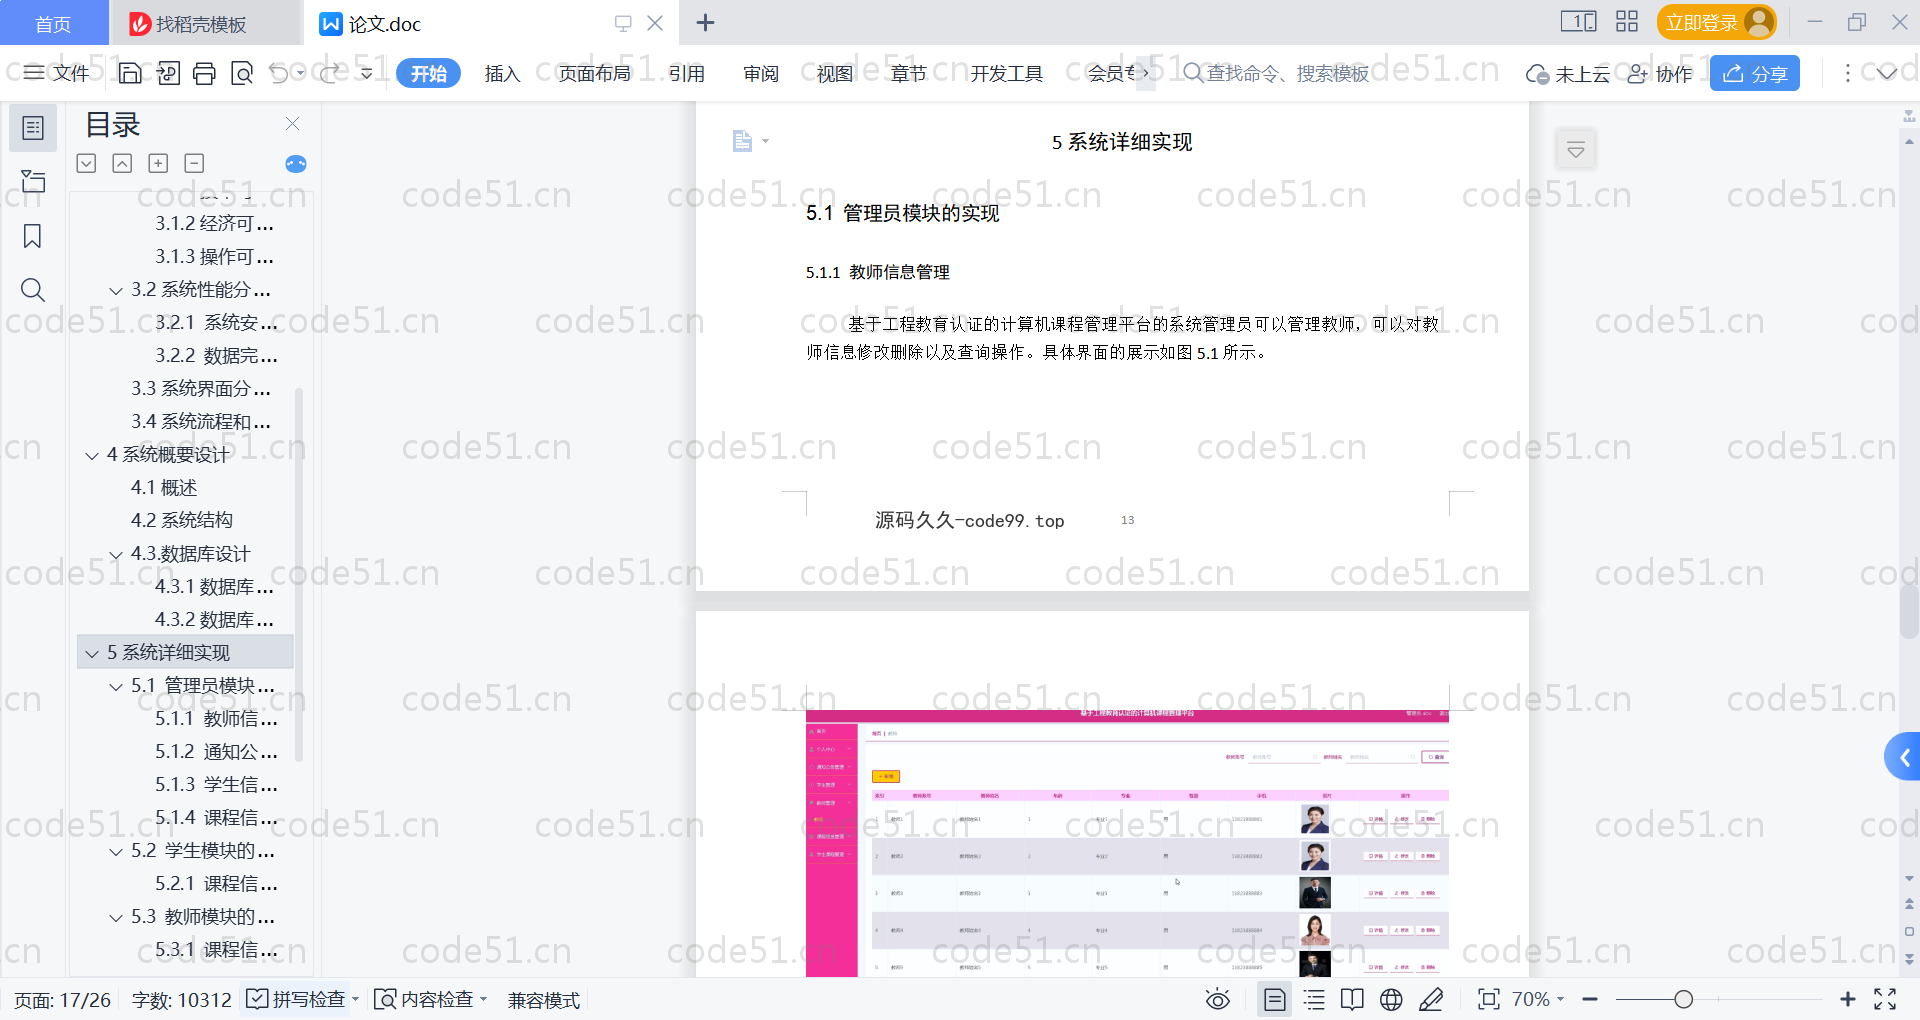The height and width of the screenshot is (1020, 1920).
Task: Click 字数: 10312 word count
Action: click(181, 1000)
